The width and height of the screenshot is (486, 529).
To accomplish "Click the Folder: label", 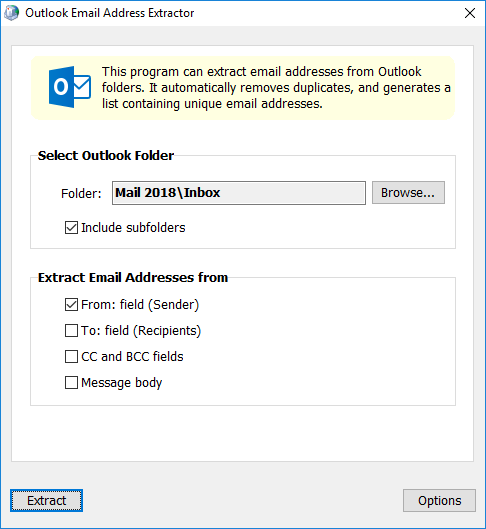I will 81,194.
